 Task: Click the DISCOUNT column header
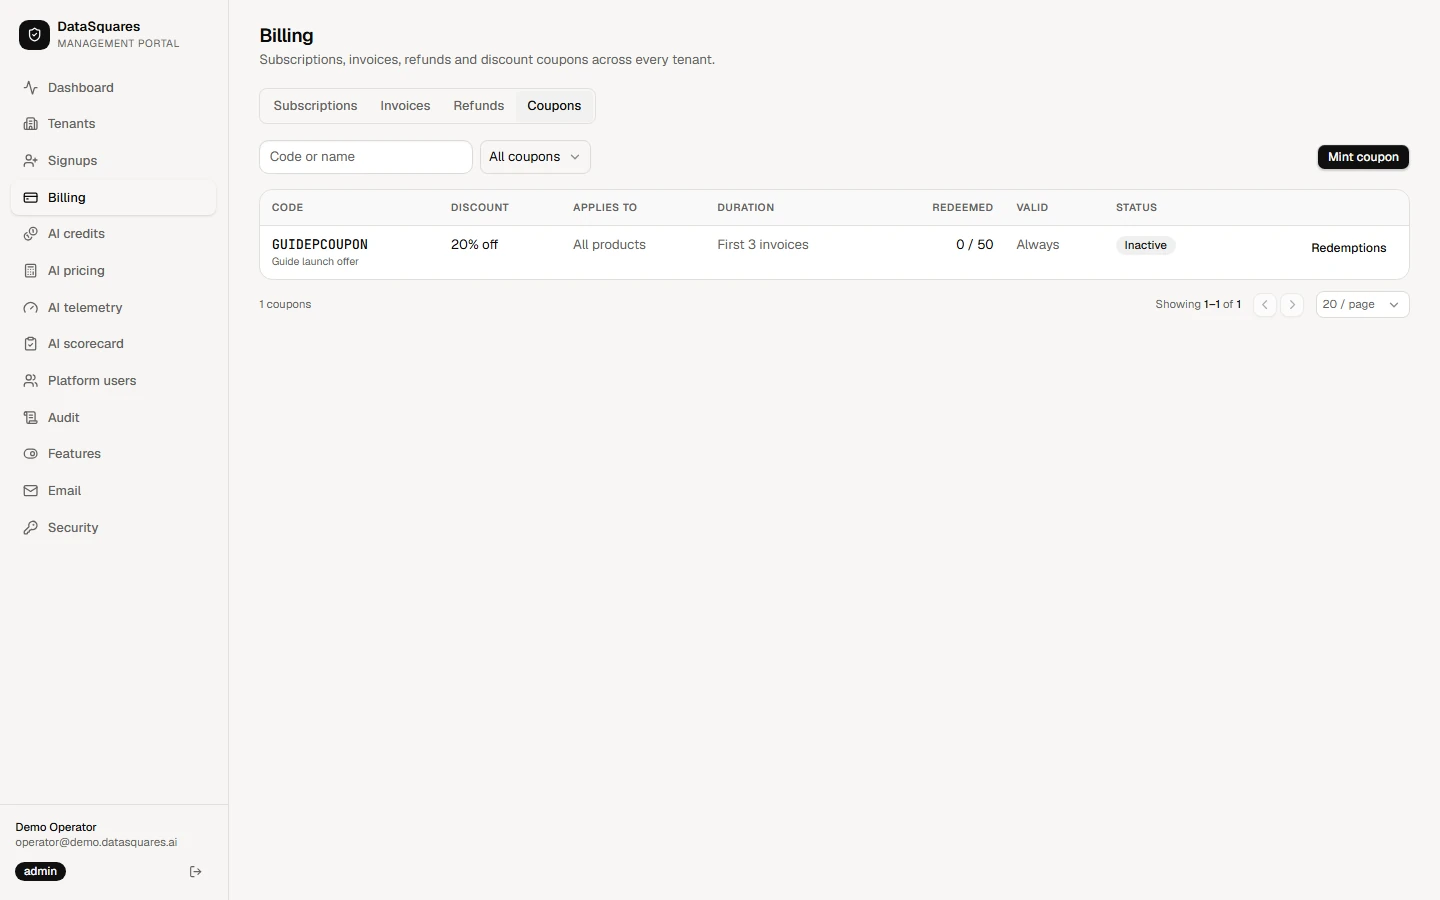click(x=480, y=208)
